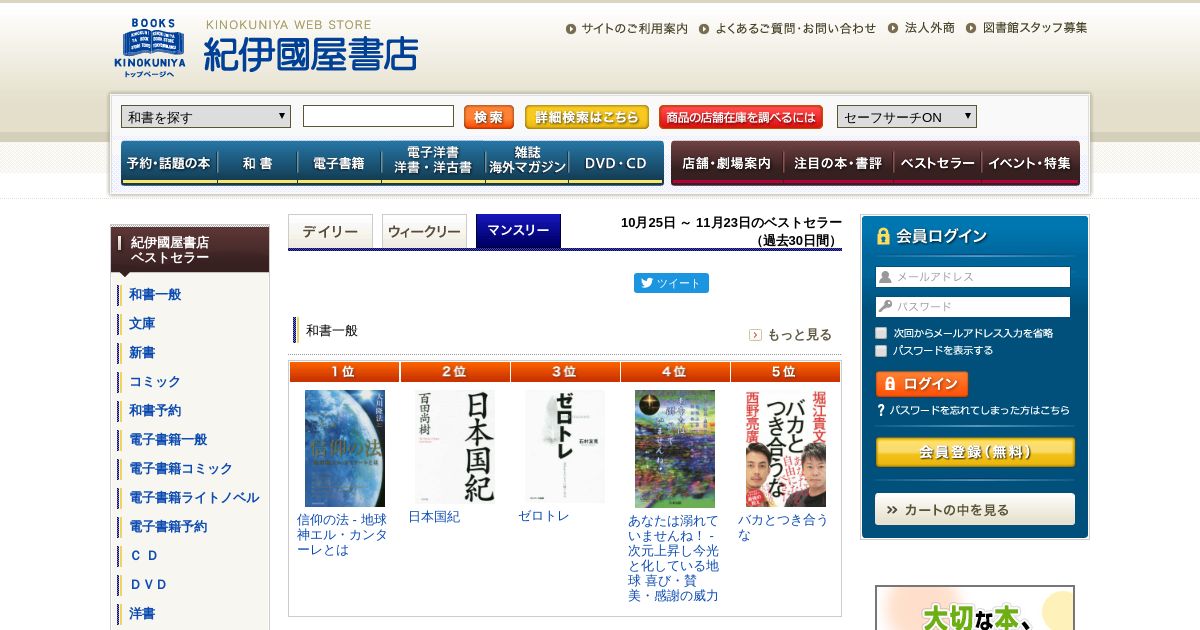Image resolution: width=1200 pixels, height=630 pixels.
Task: Click the Books Kinokuniya logo icon
Action: tap(149, 47)
